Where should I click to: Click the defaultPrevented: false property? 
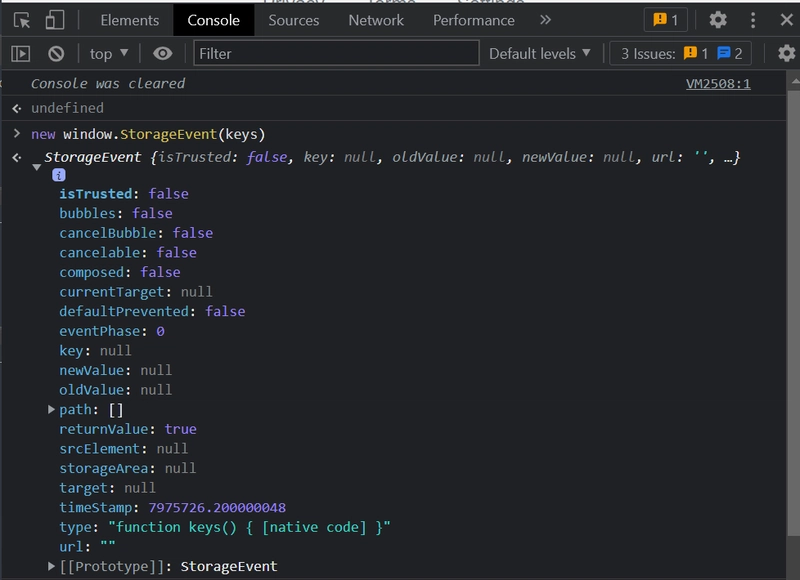pos(152,311)
